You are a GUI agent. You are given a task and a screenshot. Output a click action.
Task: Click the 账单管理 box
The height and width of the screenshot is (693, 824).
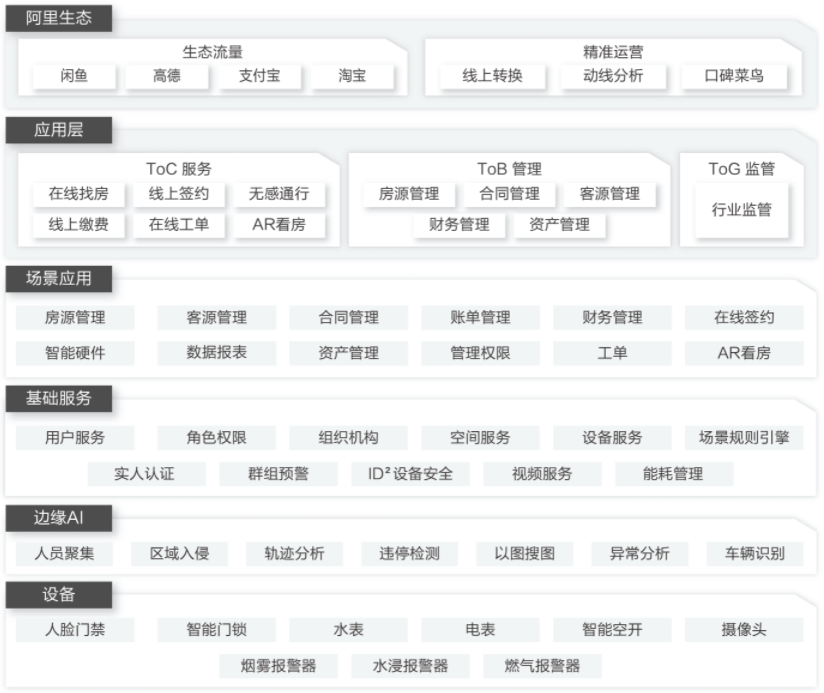pos(481,318)
